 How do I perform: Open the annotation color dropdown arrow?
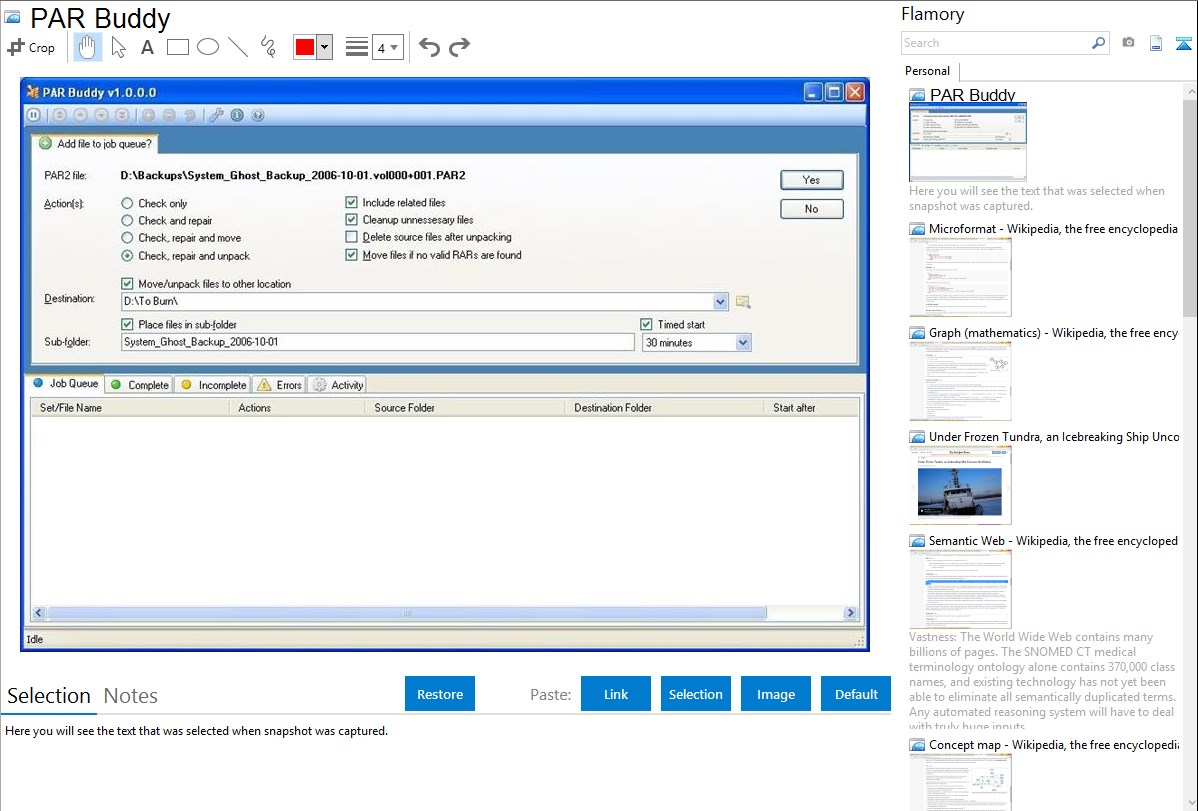point(324,47)
